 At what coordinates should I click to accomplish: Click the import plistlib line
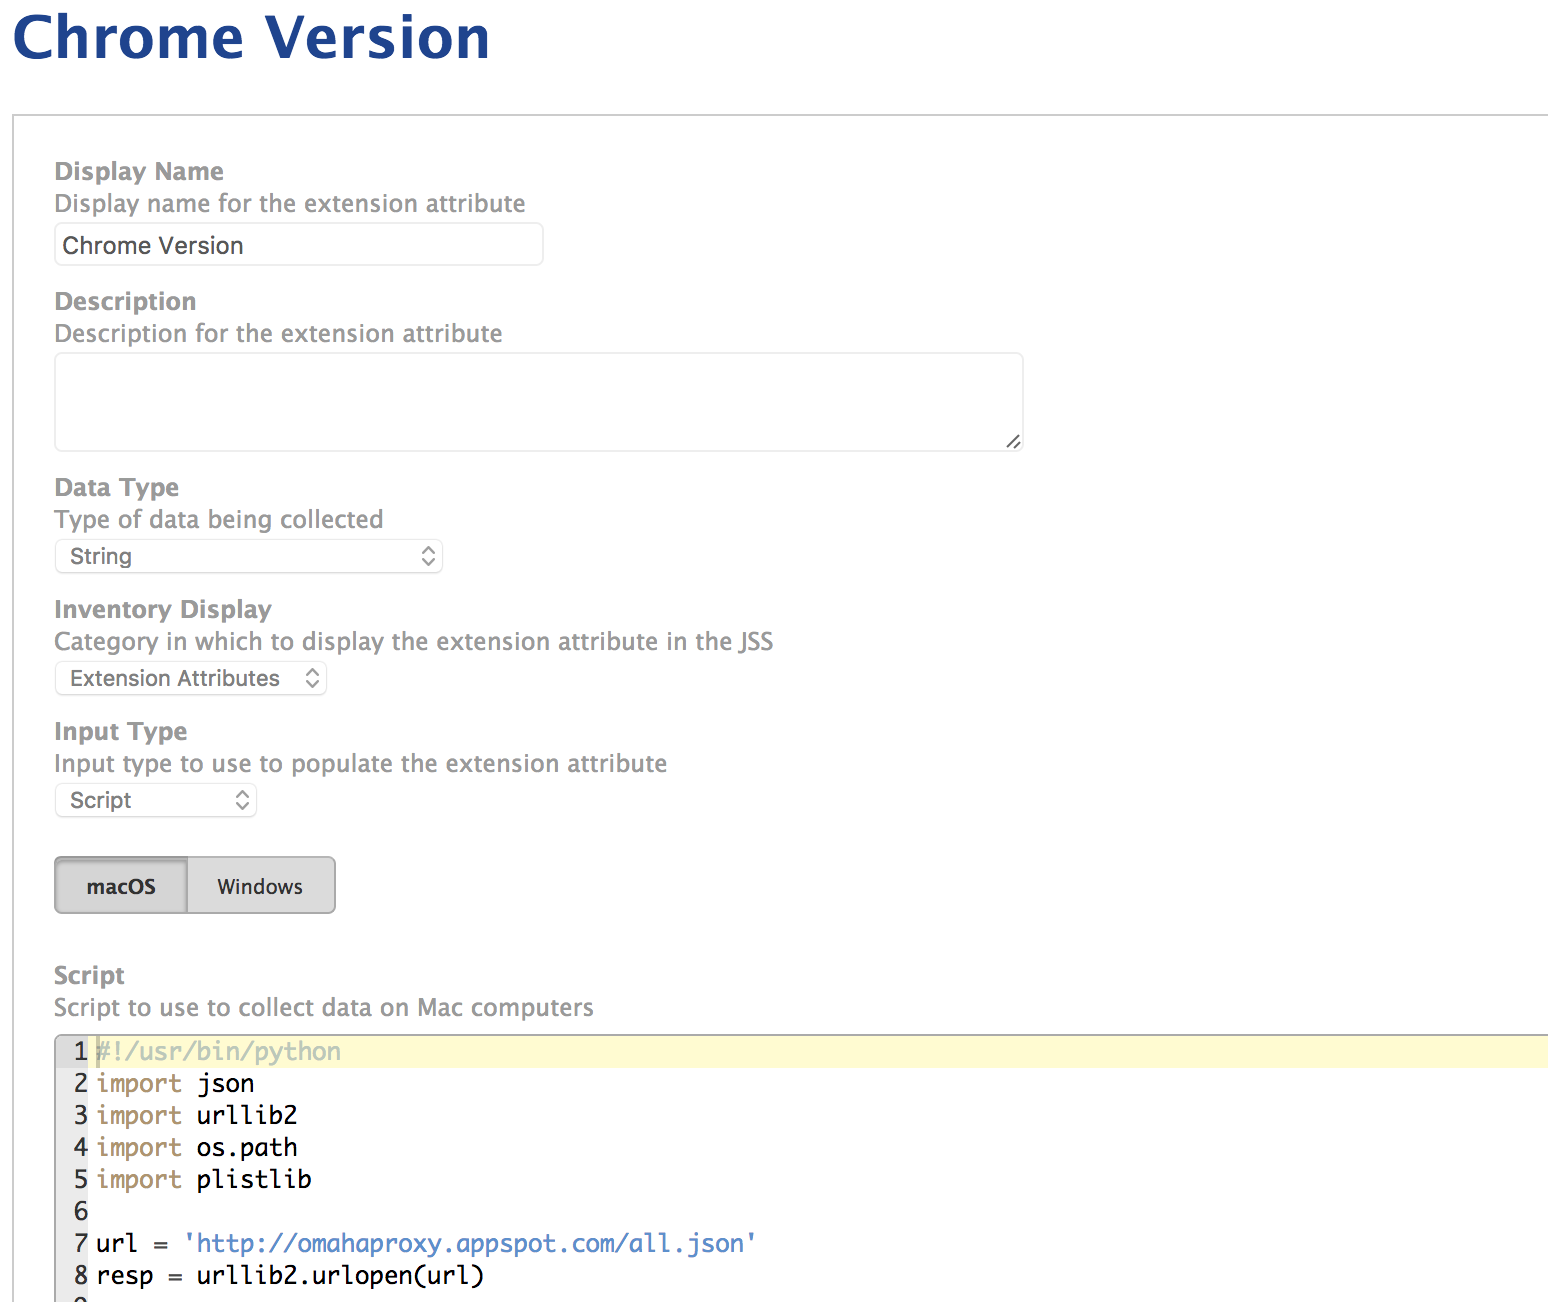pos(203,1179)
